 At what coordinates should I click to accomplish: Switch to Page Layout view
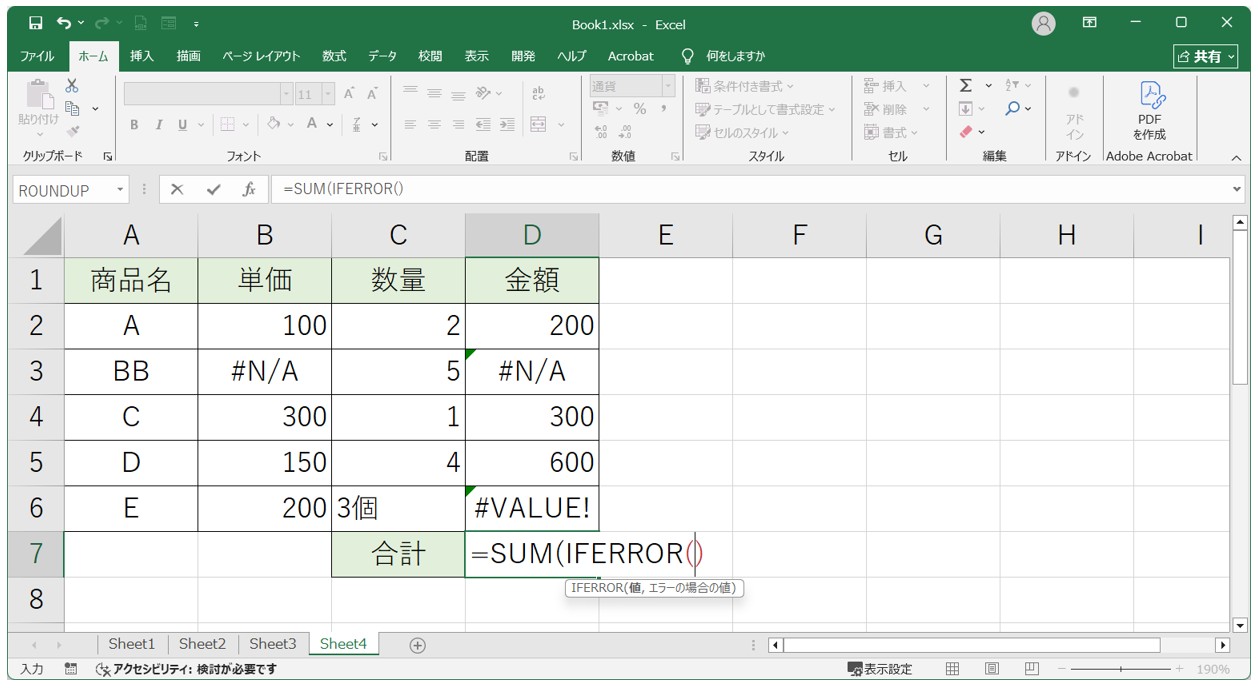point(991,669)
